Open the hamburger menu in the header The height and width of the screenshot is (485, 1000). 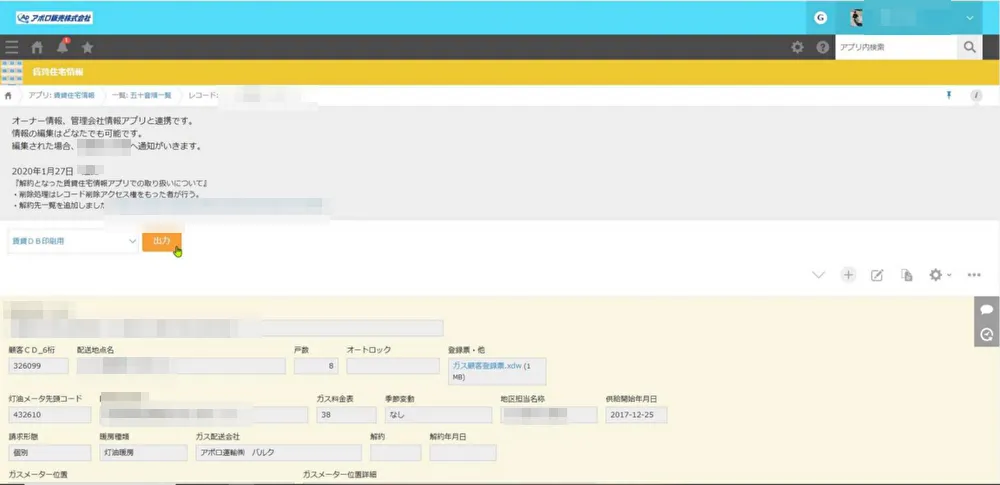tap(12, 47)
